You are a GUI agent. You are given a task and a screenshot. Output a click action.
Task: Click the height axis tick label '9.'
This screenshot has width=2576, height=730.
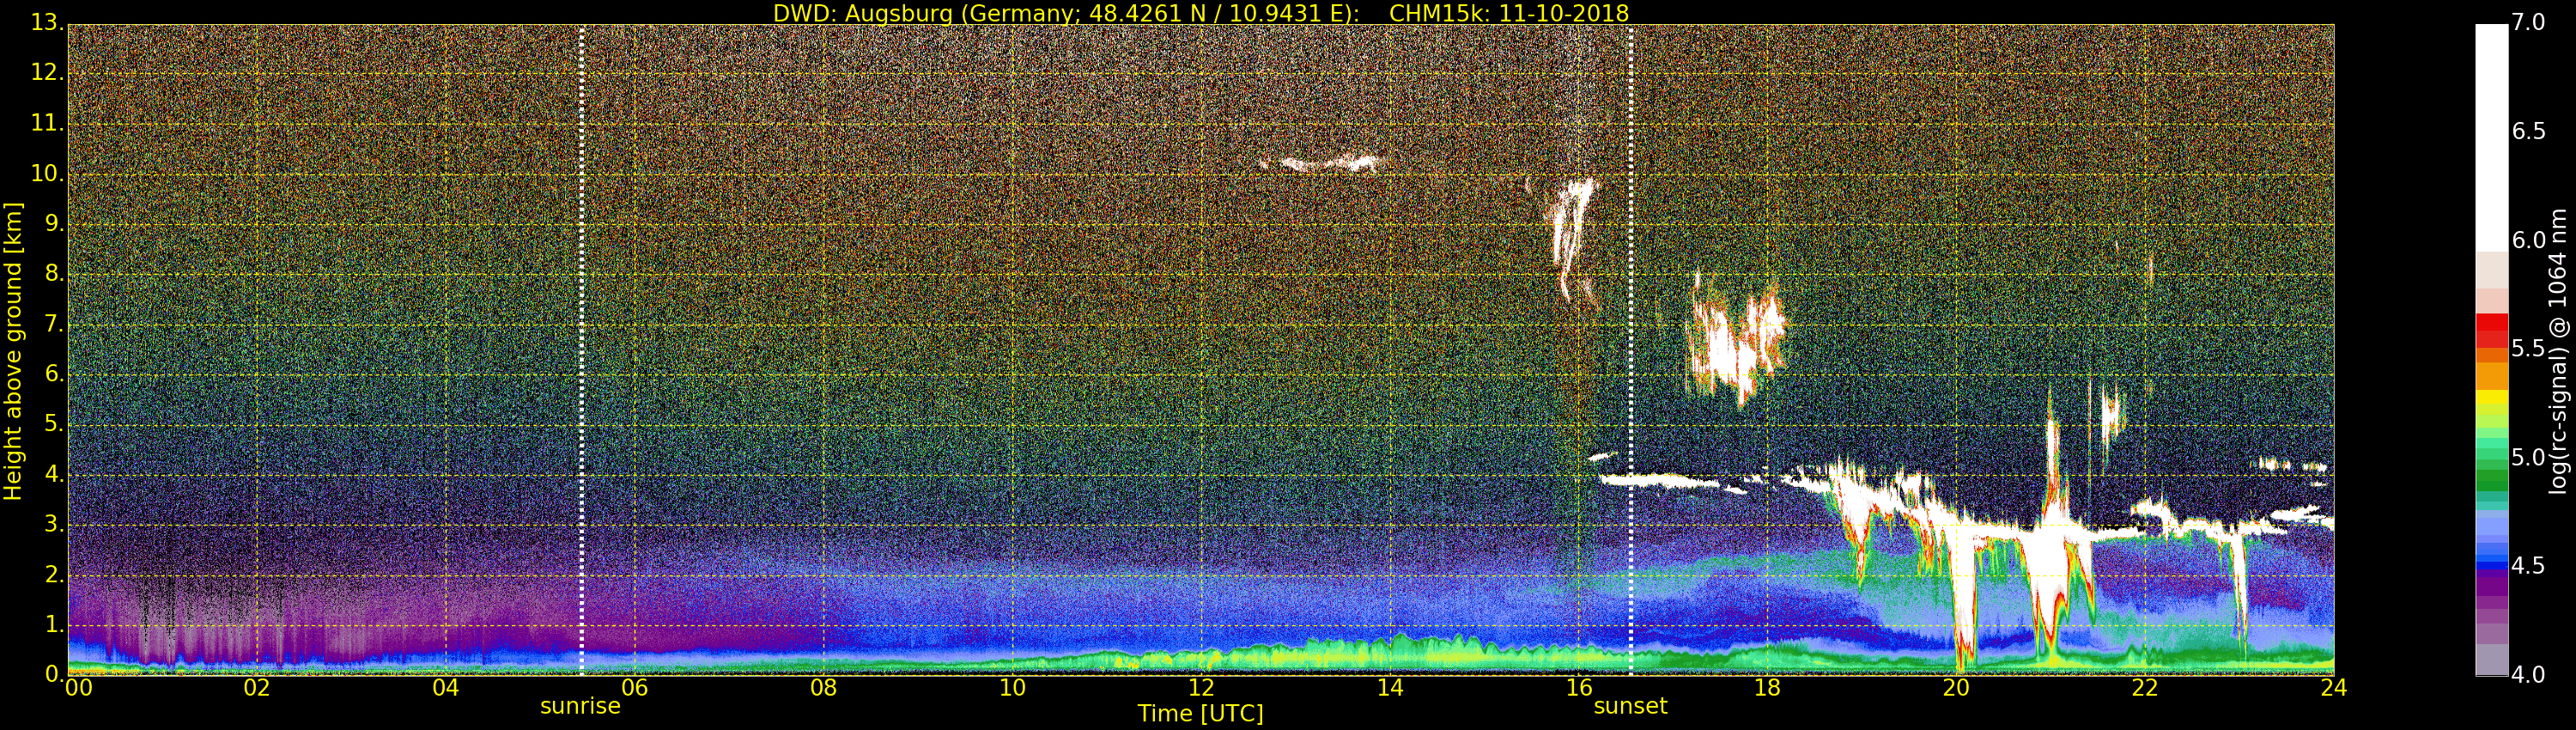click(x=54, y=223)
